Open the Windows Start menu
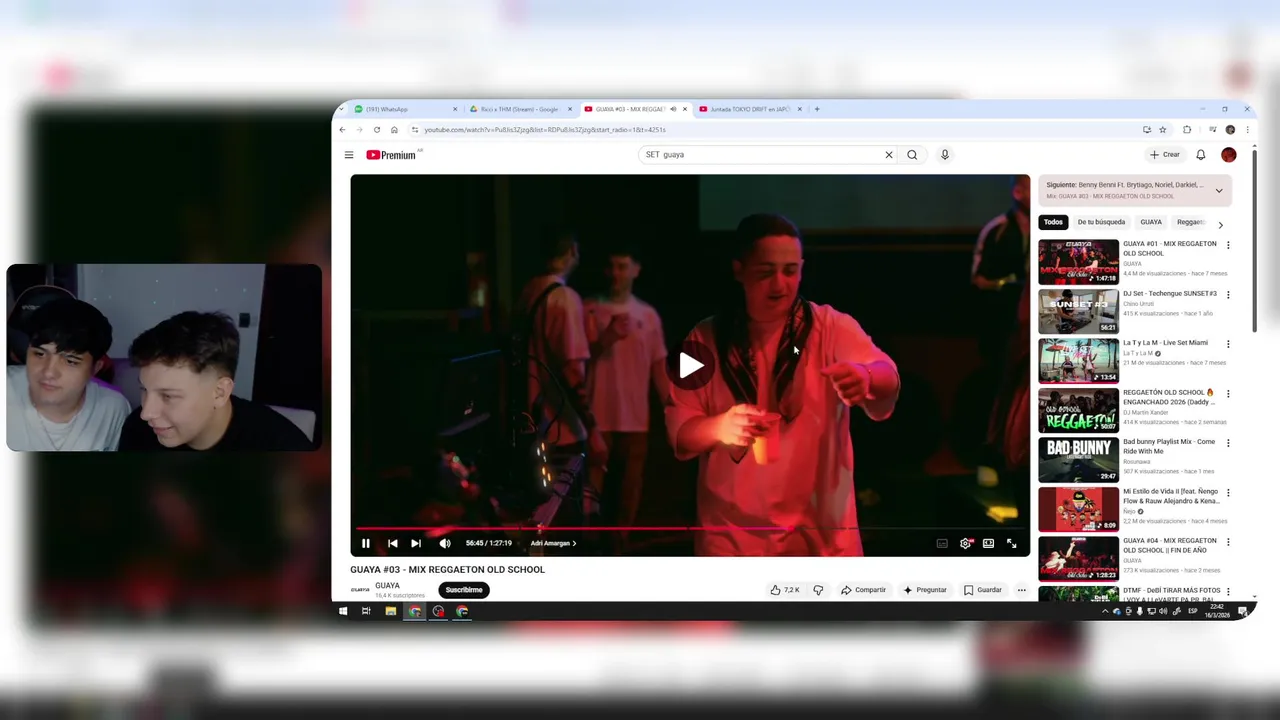 tap(343, 611)
